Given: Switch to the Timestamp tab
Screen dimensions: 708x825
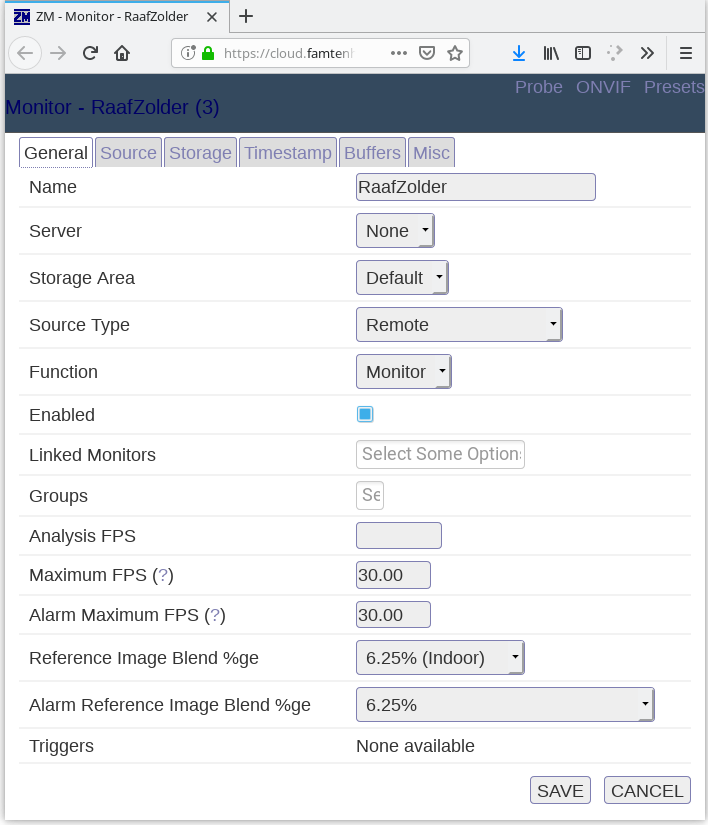Looking at the screenshot, I should [x=287, y=153].
